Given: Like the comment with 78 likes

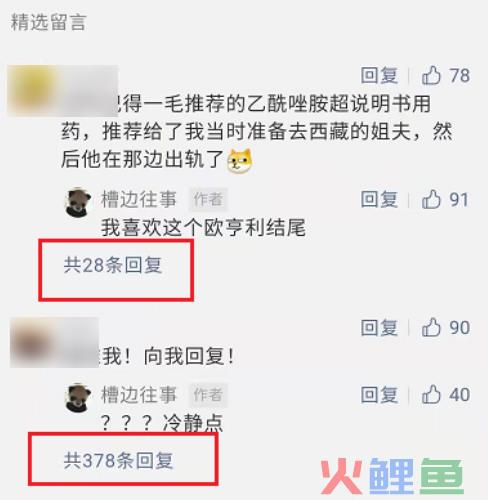Looking at the screenshot, I should tap(431, 75).
